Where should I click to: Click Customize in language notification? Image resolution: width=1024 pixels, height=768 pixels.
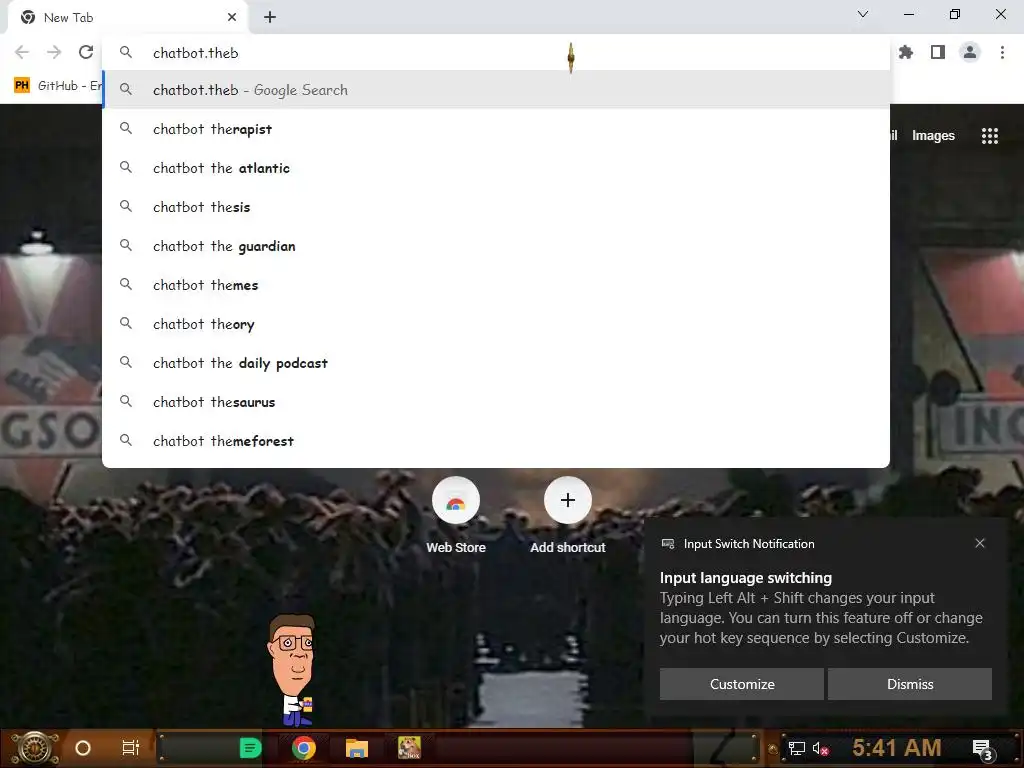coord(742,684)
